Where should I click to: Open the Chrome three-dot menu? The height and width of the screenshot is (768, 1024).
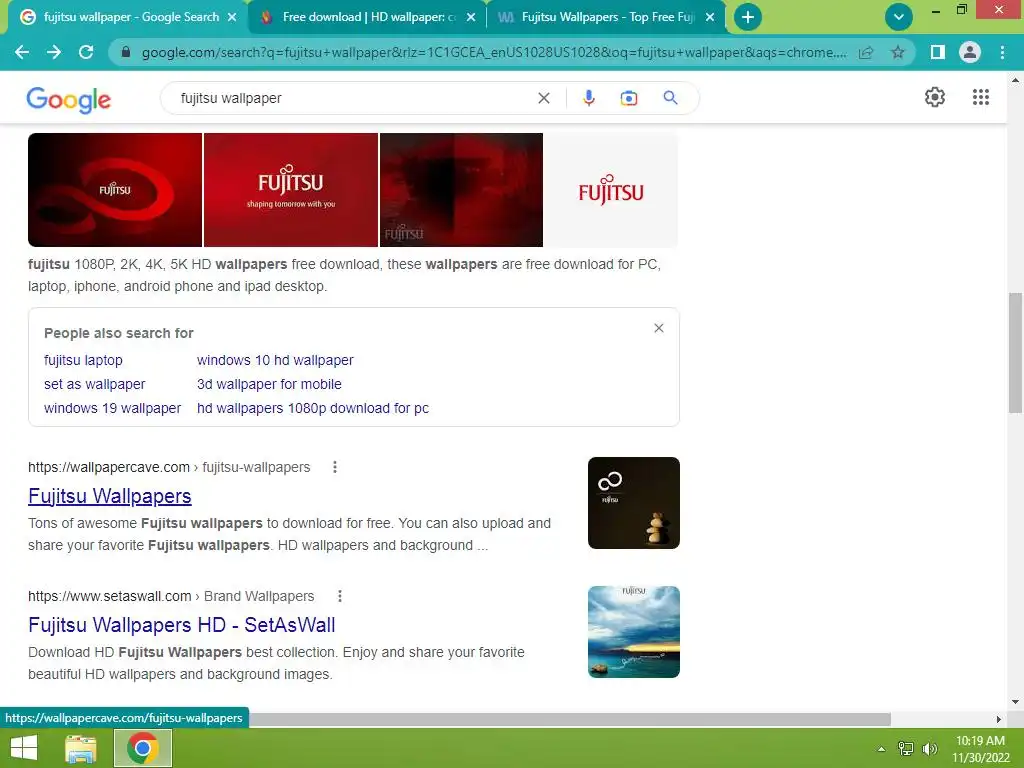tap(1002, 52)
